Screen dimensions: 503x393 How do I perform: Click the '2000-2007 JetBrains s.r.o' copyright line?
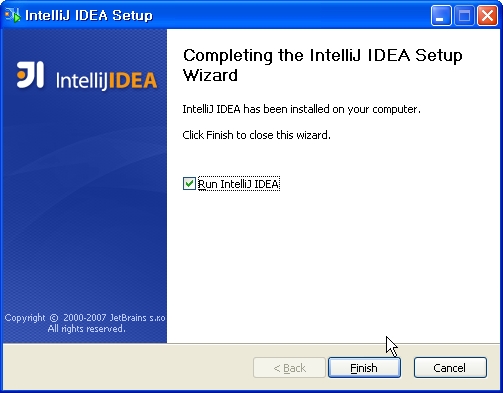point(114,318)
